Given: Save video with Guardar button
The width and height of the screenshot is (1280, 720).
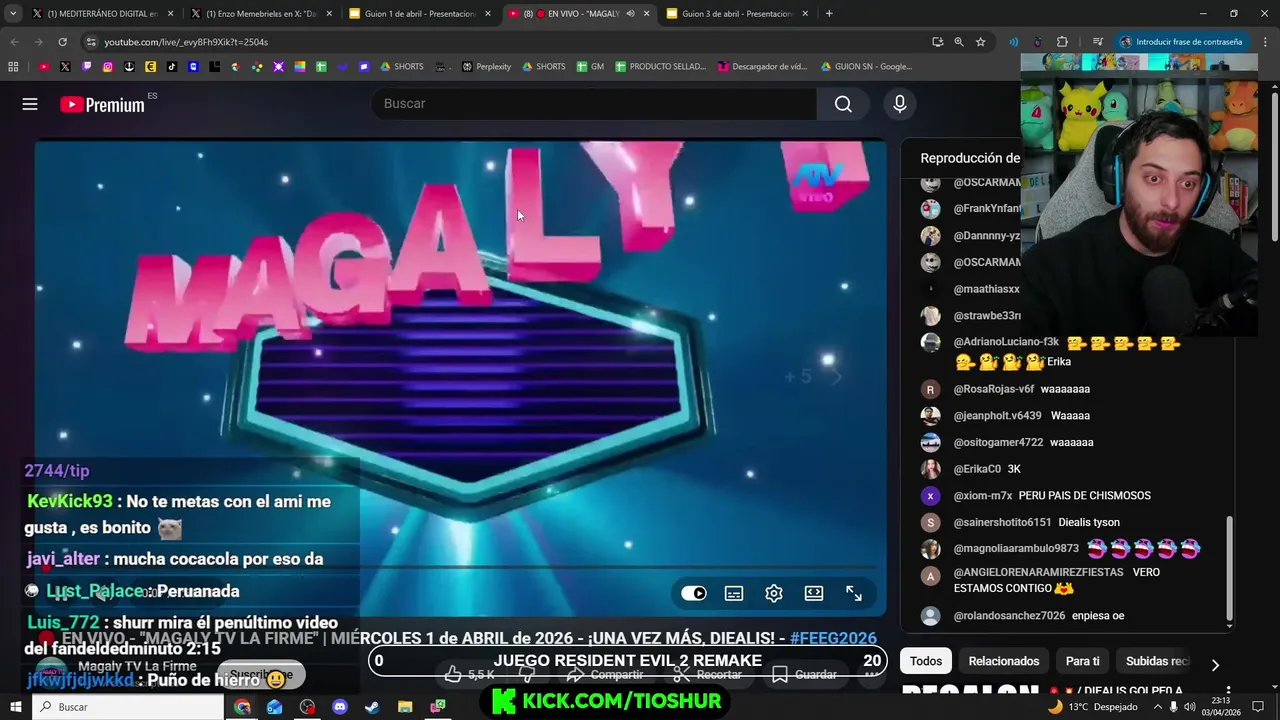Looking at the screenshot, I should pyautogui.click(x=805, y=675).
